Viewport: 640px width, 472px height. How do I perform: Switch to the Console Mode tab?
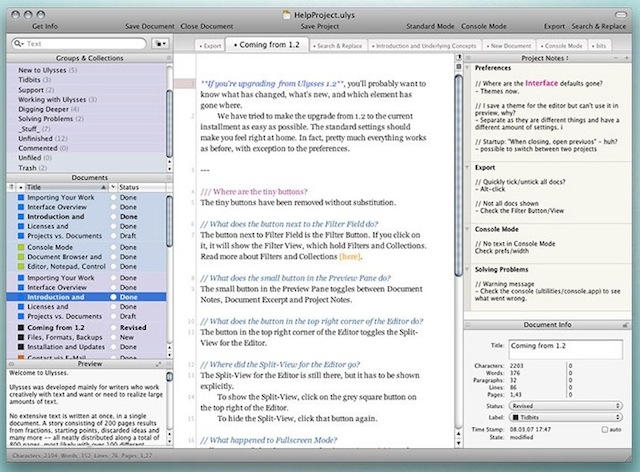pos(562,46)
